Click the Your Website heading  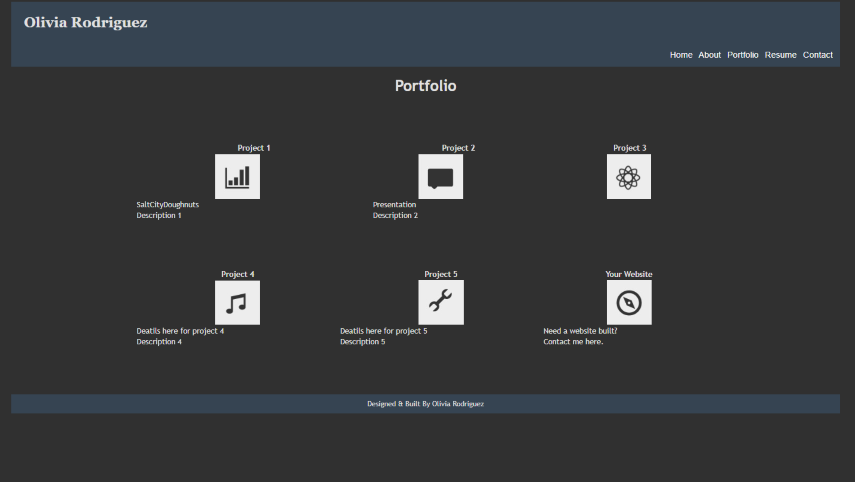coord(629,274)
